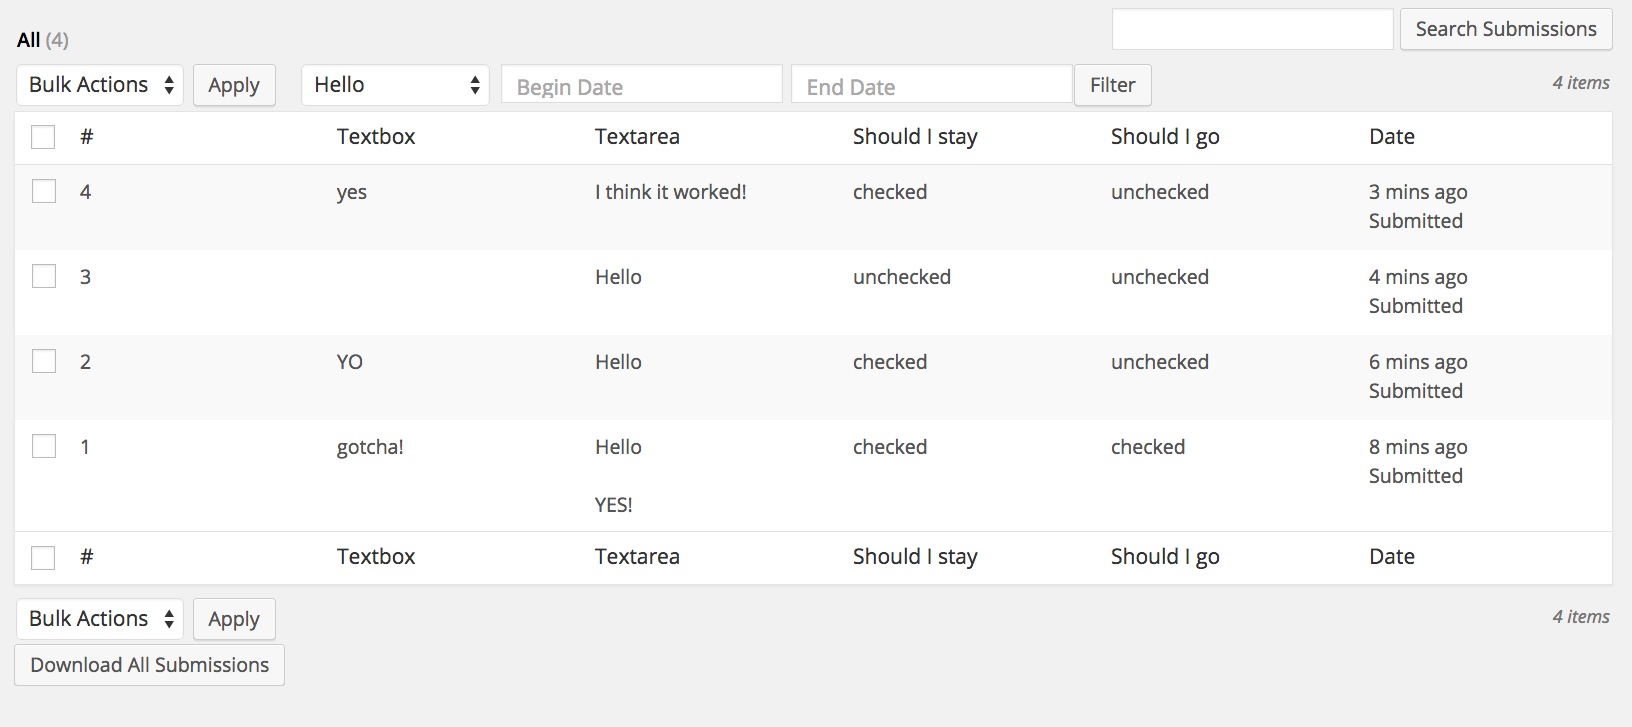Click the 'YES!' textarea line
The height and width of the screenshot is (727, 1632).
[614, 505]
